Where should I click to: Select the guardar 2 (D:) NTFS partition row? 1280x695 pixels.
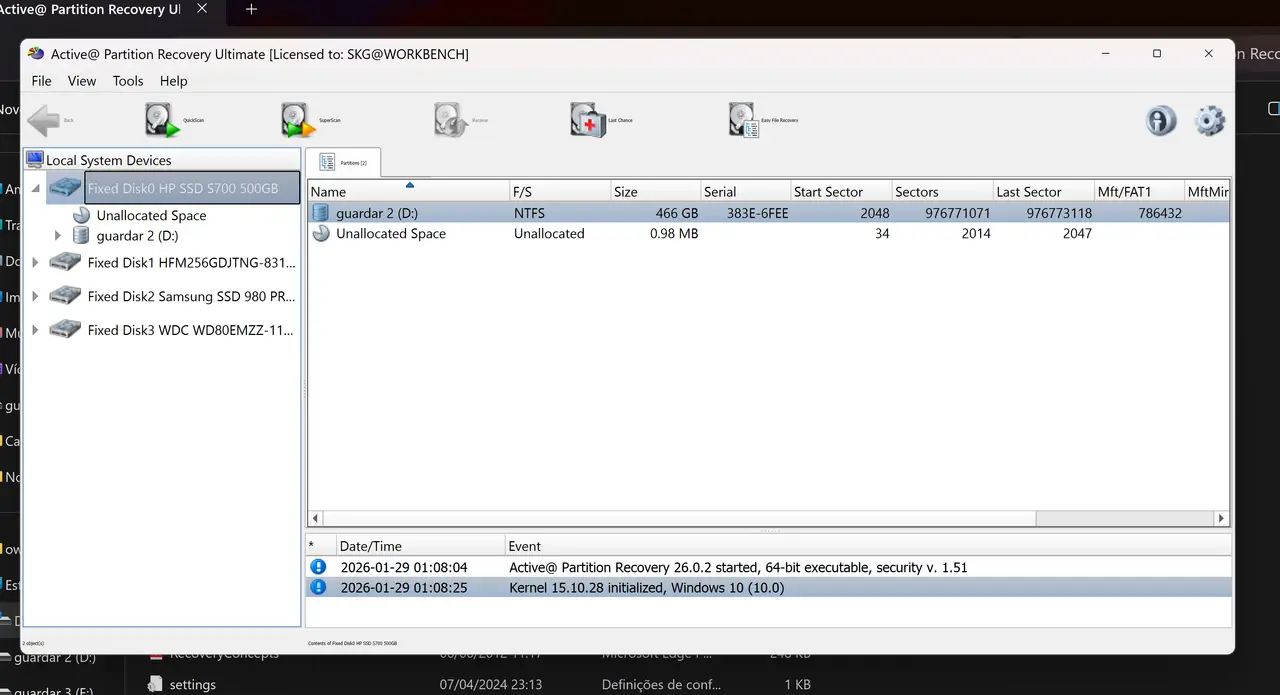click(768, 213)
